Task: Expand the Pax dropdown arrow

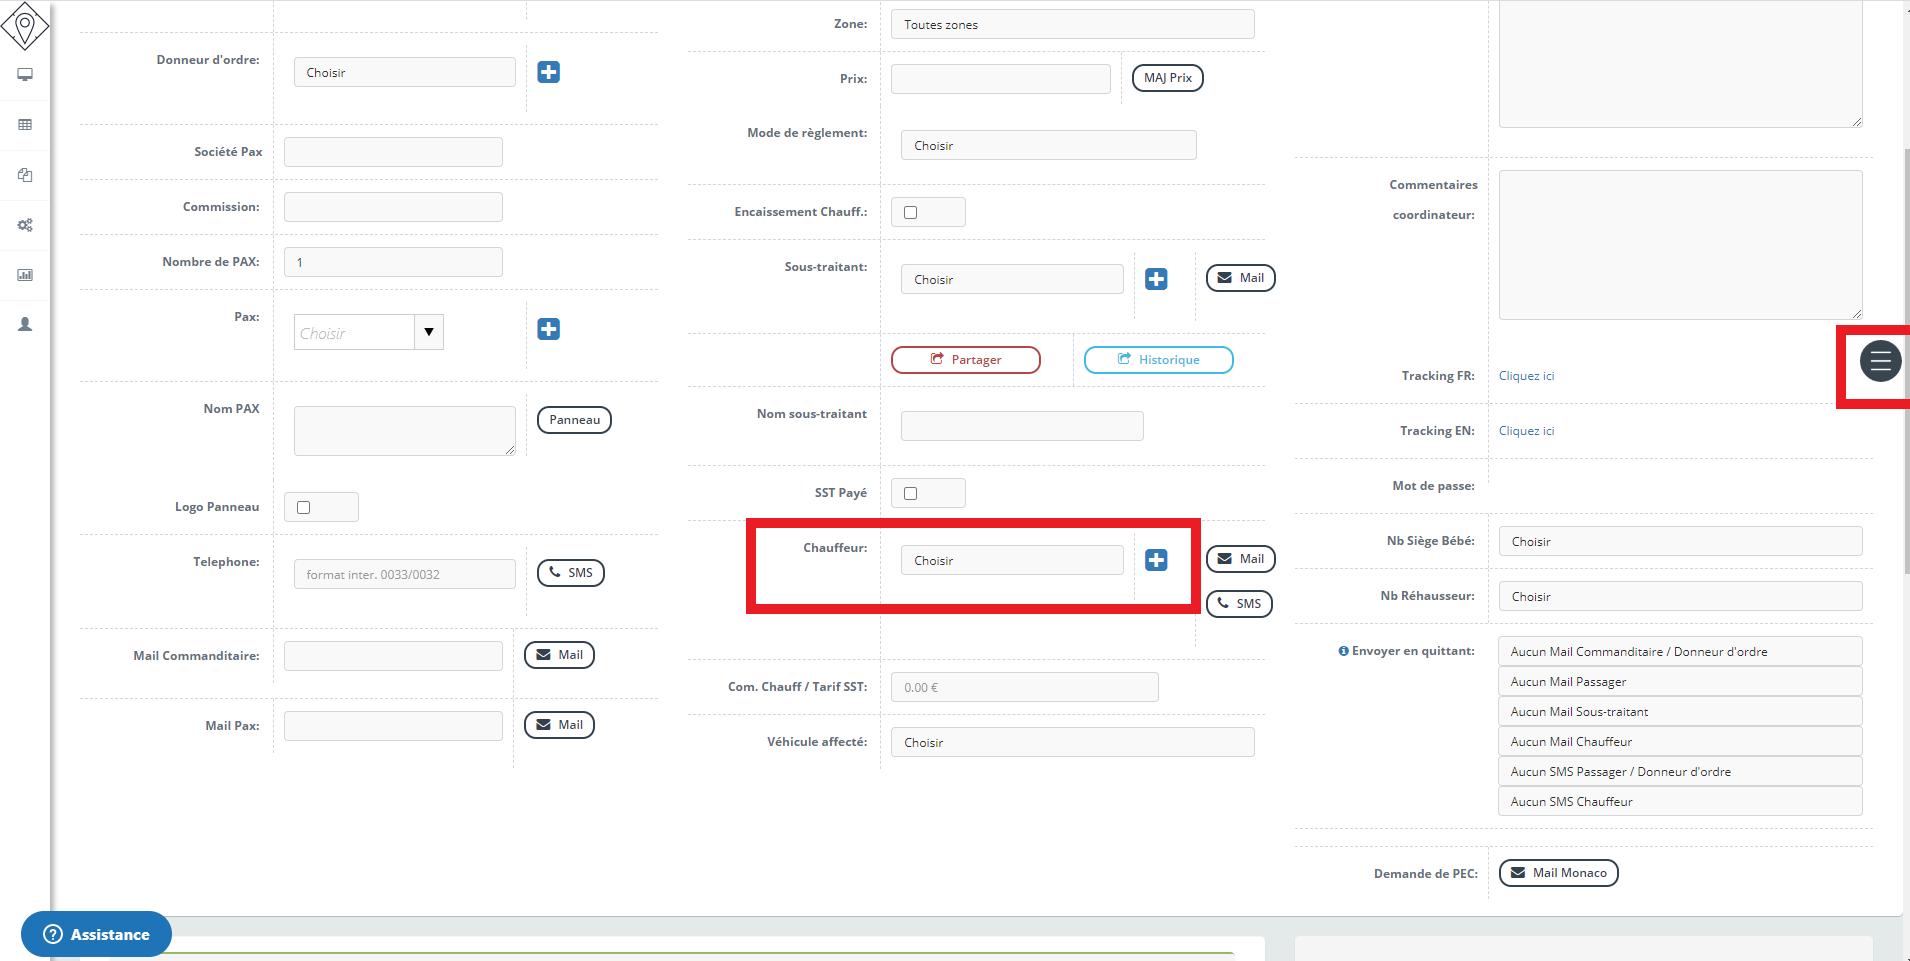Action: point(429,332)
